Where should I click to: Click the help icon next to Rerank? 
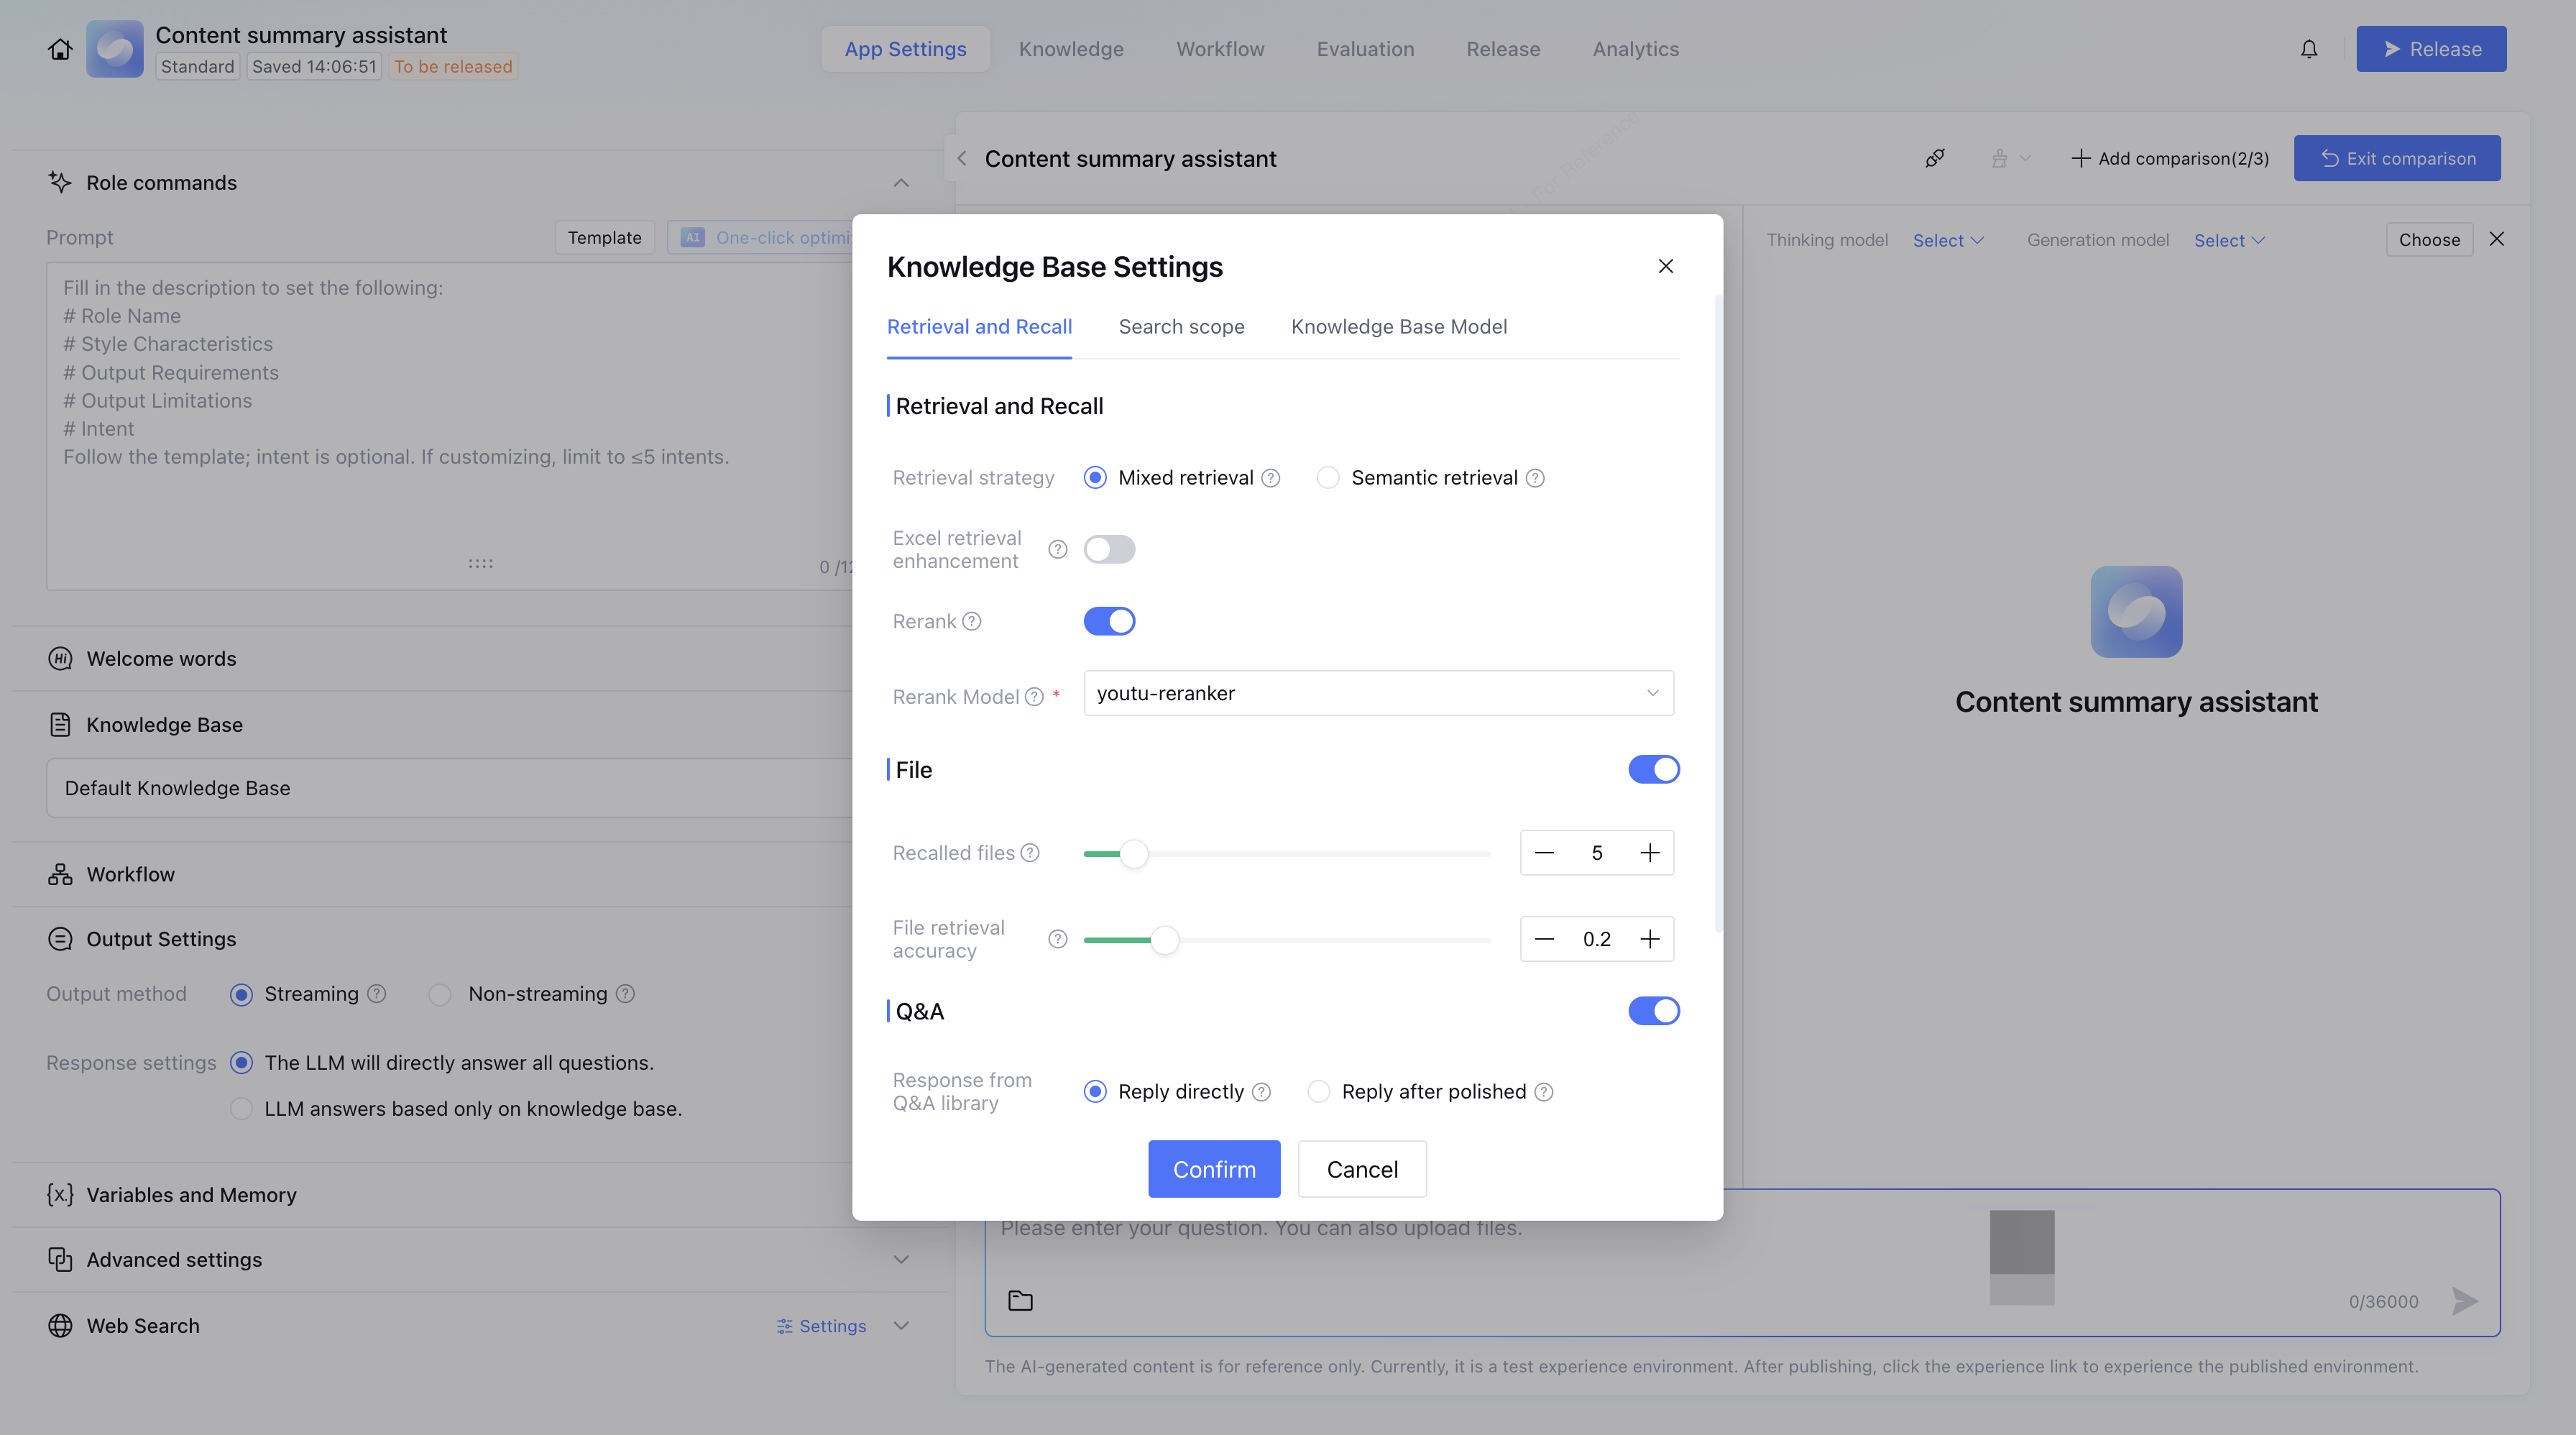coord(971,621)
